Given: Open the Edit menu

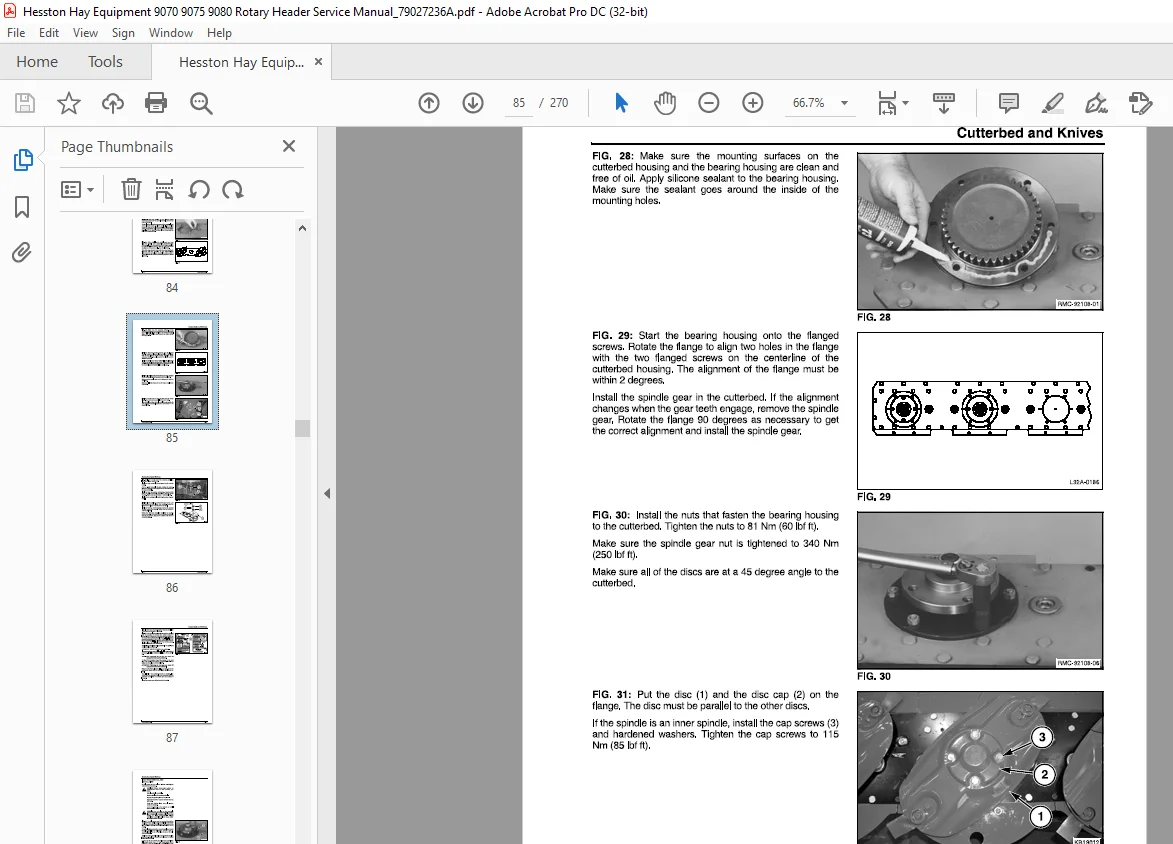Looking at the screenshot, I should [x=49, y=33].
